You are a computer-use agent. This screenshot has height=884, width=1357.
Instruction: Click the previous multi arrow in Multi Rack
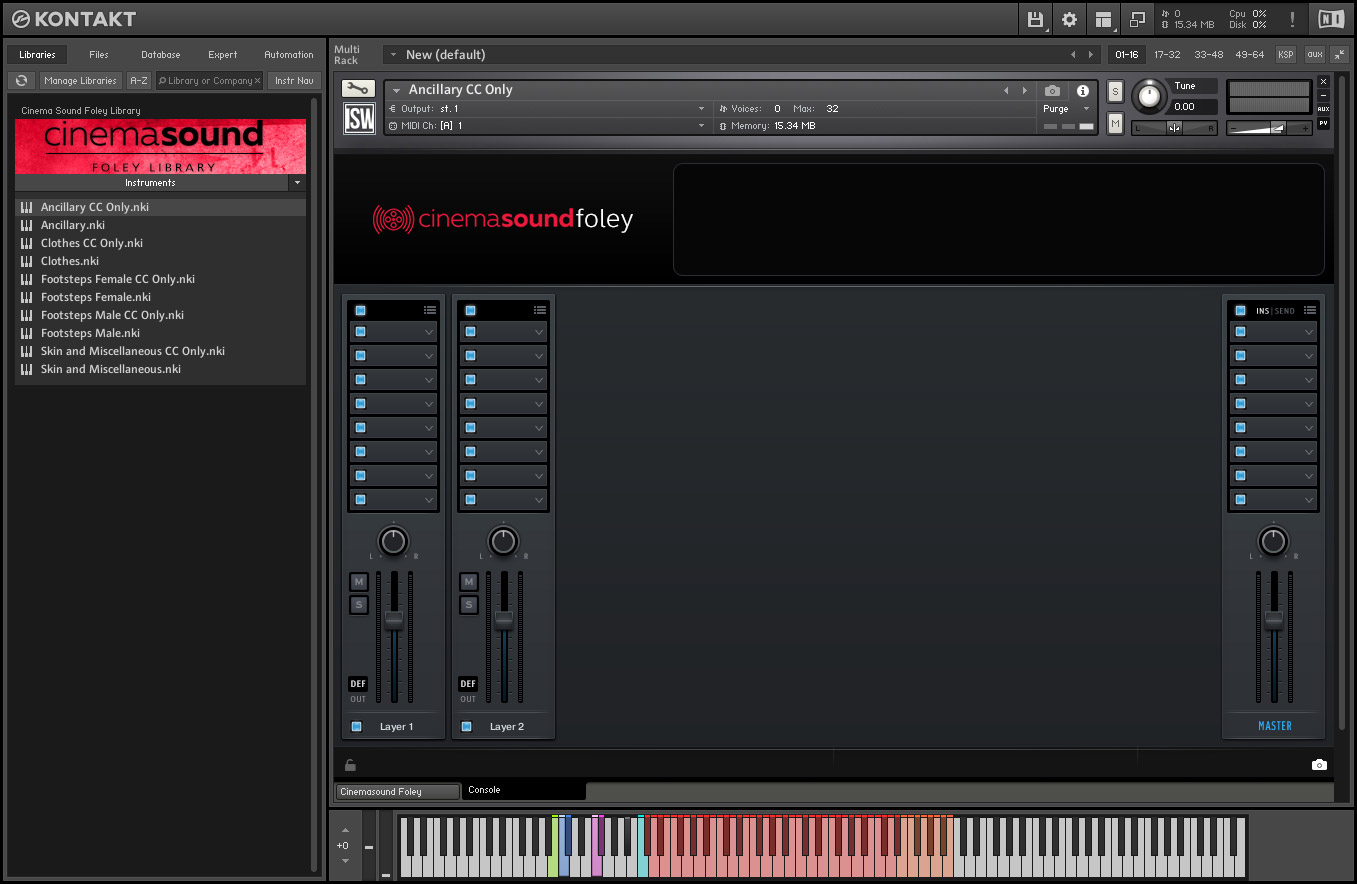[x=1073, y=55]
